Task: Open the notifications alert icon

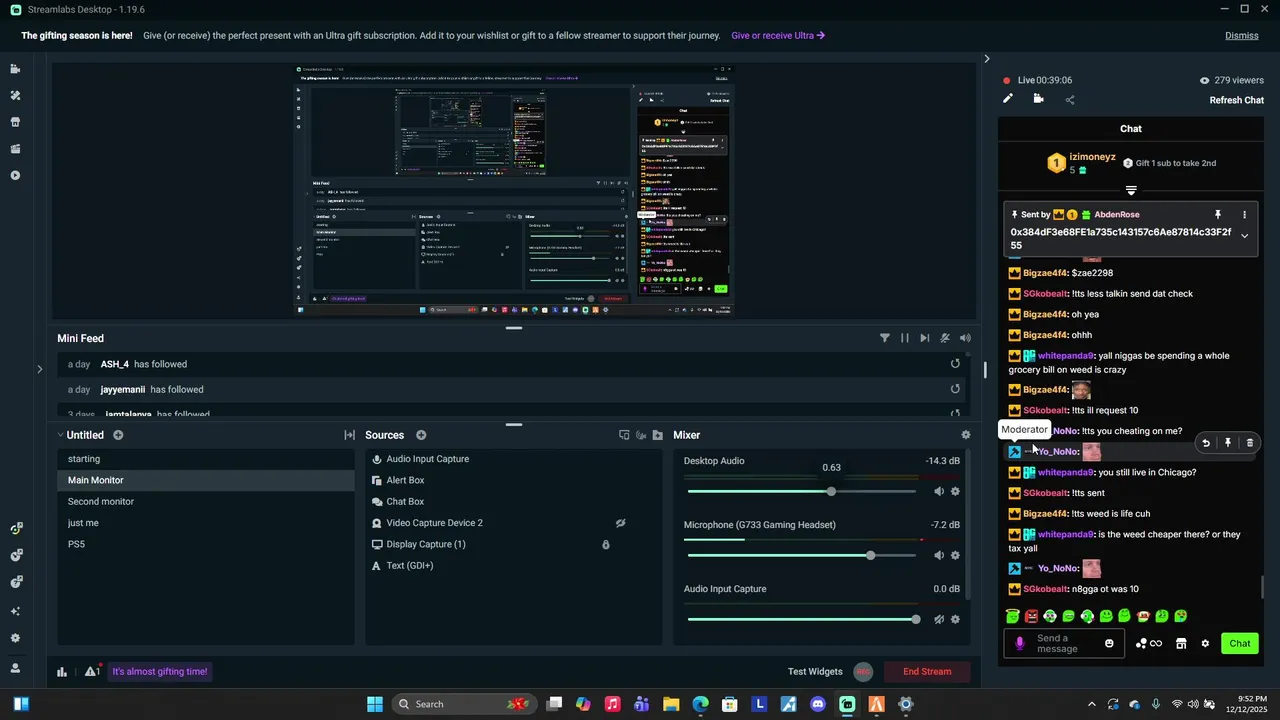Action: 91,672
